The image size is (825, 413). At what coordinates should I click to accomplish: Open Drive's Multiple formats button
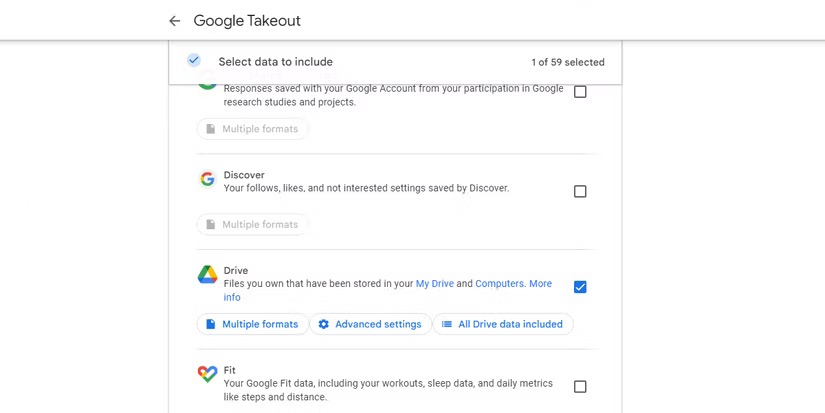pyautogui.click(x=253, y=325)
